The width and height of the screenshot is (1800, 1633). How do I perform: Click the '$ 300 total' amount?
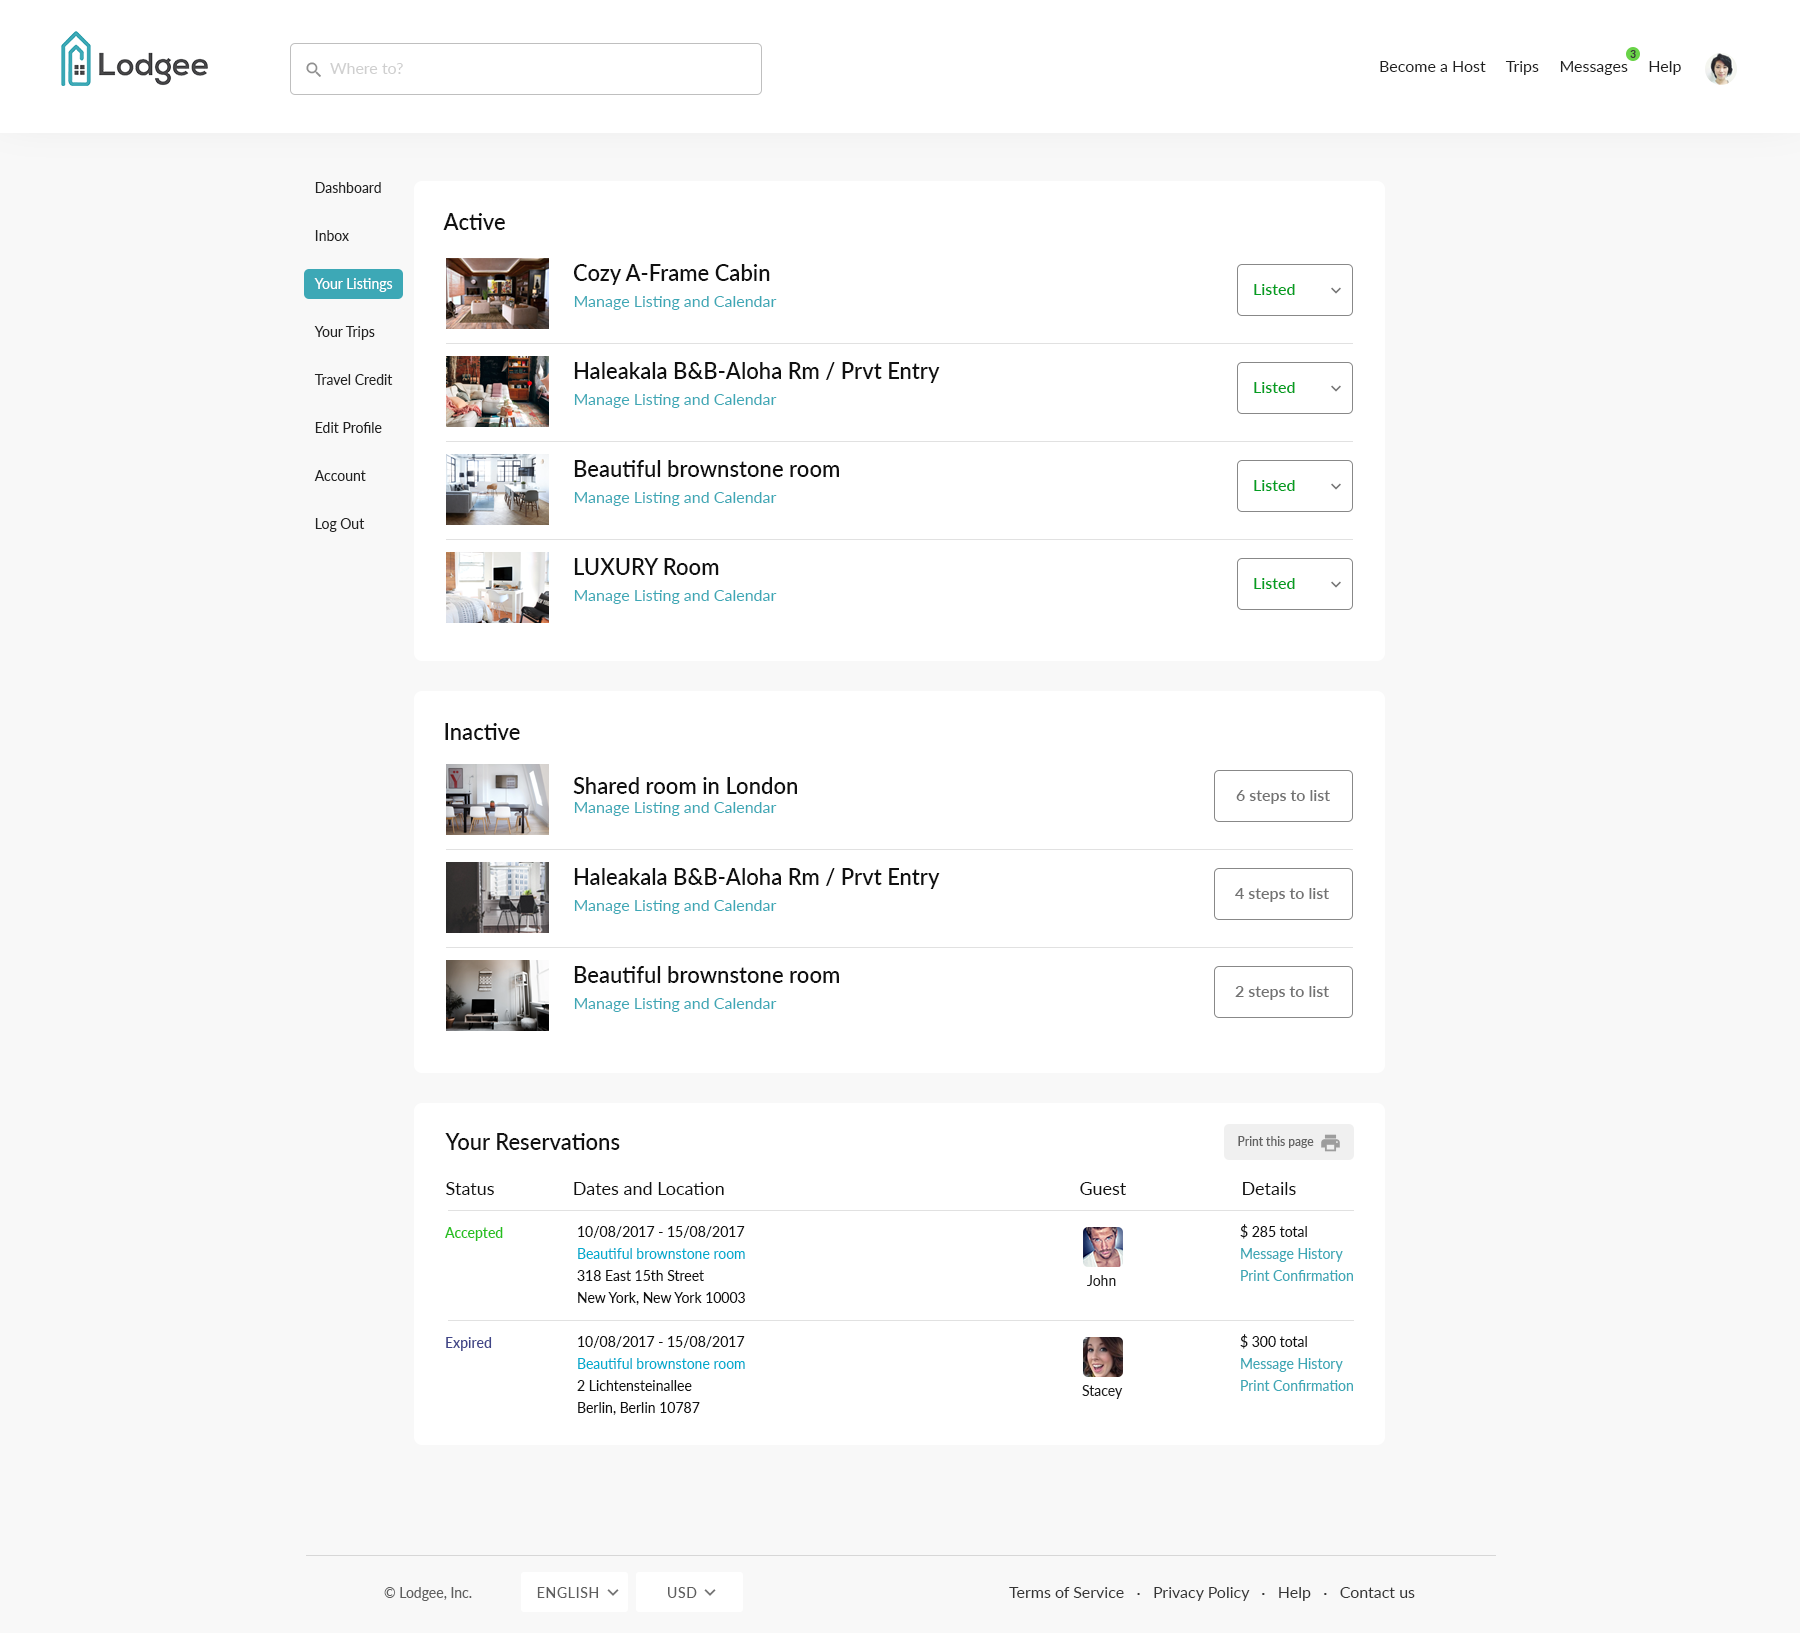1273,1342
